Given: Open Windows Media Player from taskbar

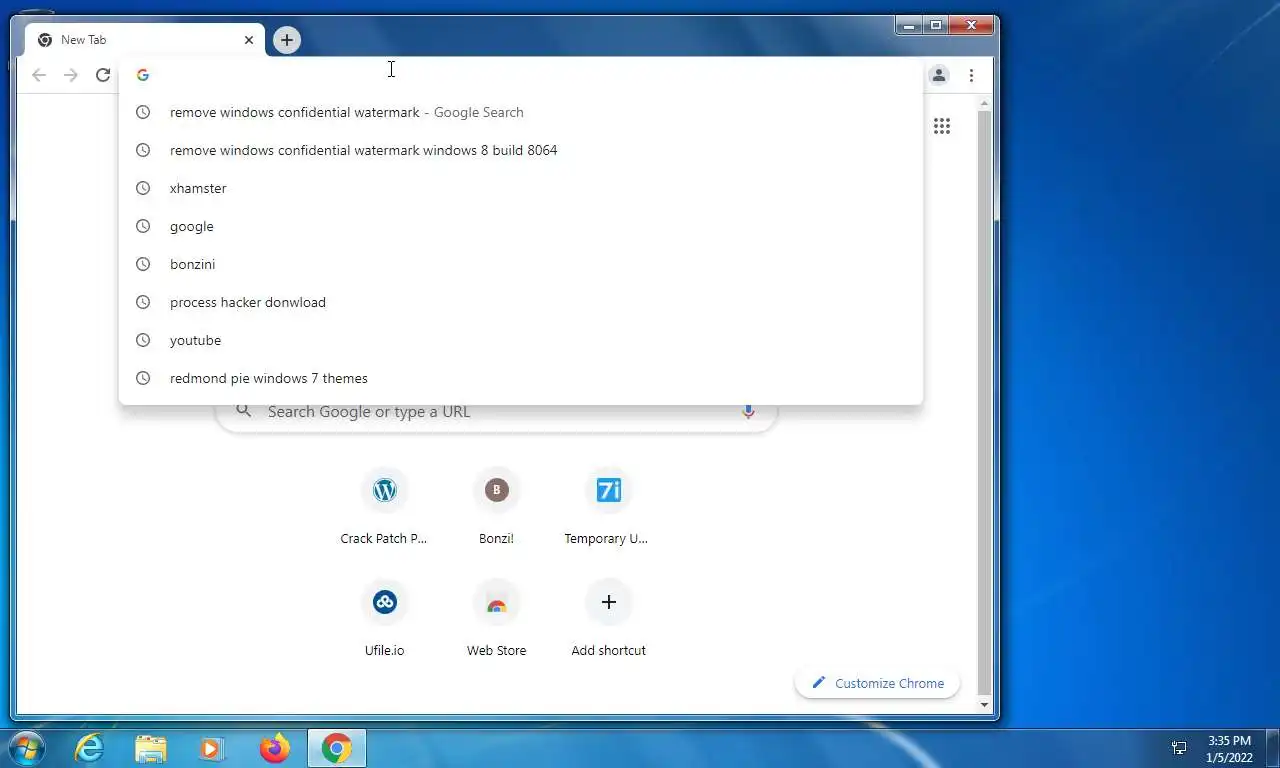Looking at the screenshot, I should [212, 748].
